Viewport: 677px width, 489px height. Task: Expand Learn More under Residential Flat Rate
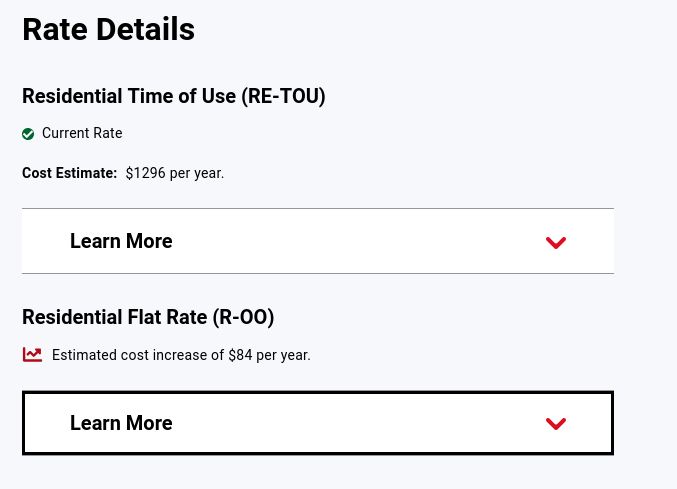click(317, 423)
